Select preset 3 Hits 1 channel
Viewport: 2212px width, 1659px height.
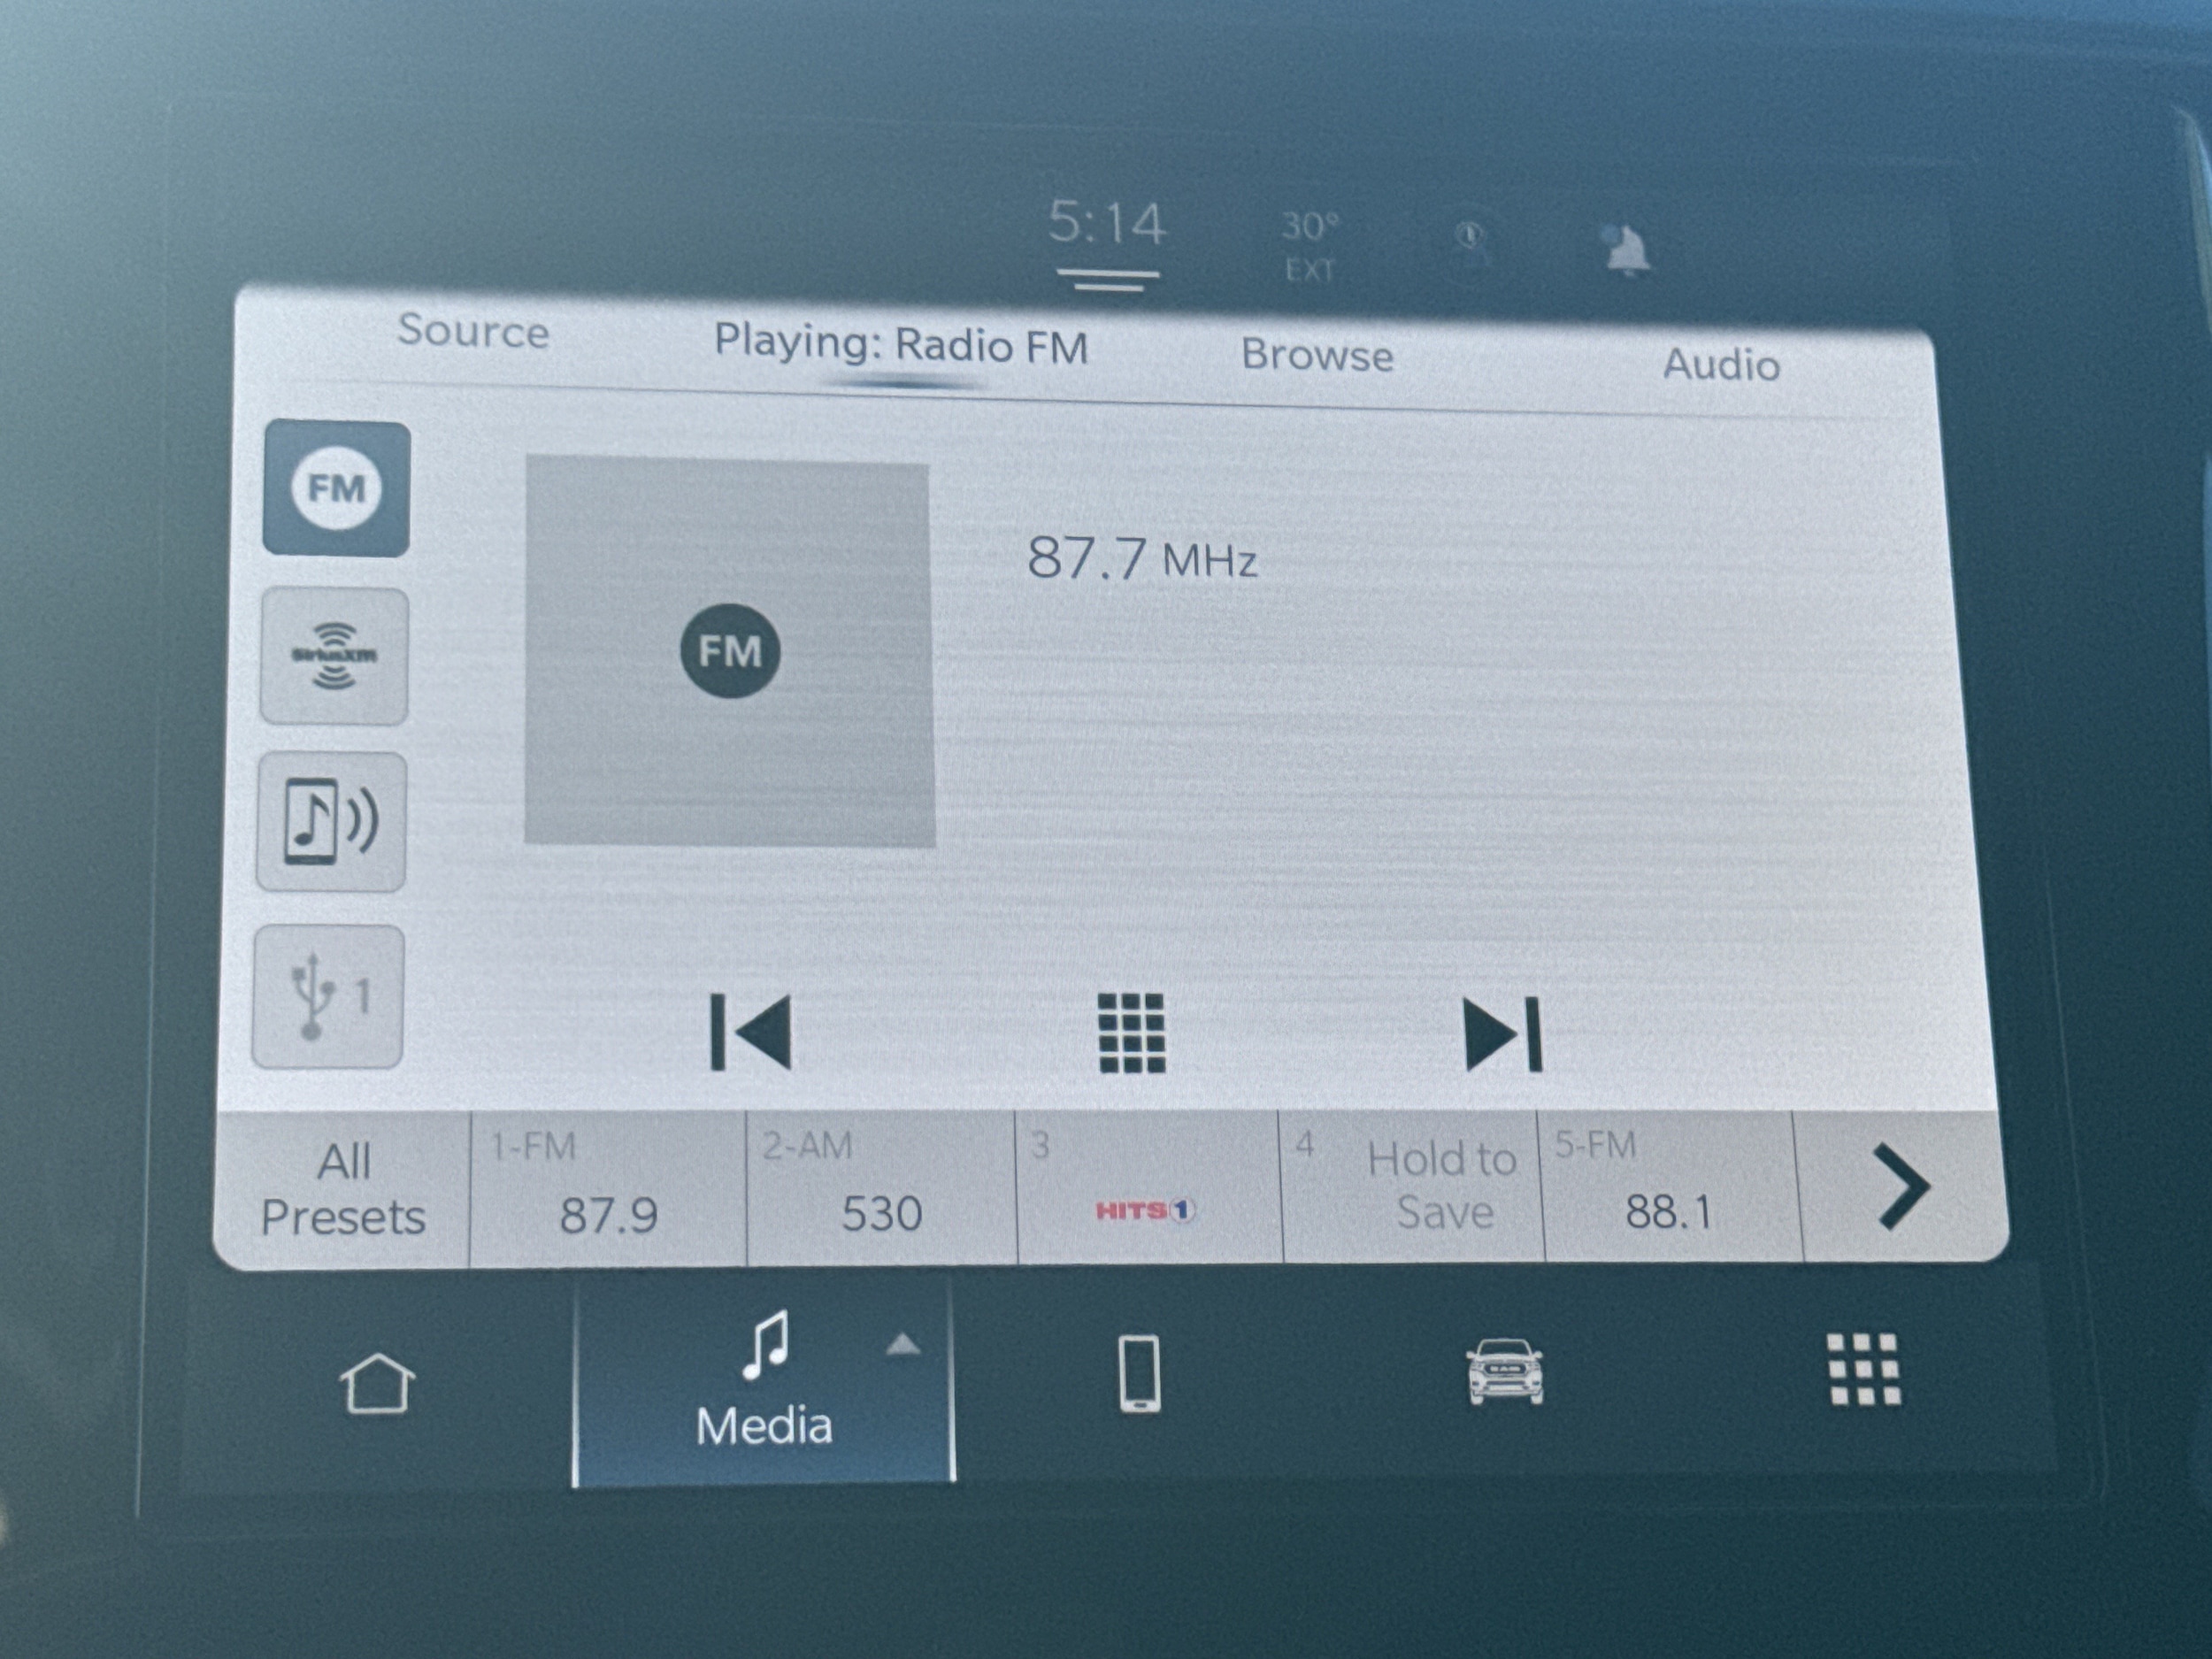point(1148,1188)
